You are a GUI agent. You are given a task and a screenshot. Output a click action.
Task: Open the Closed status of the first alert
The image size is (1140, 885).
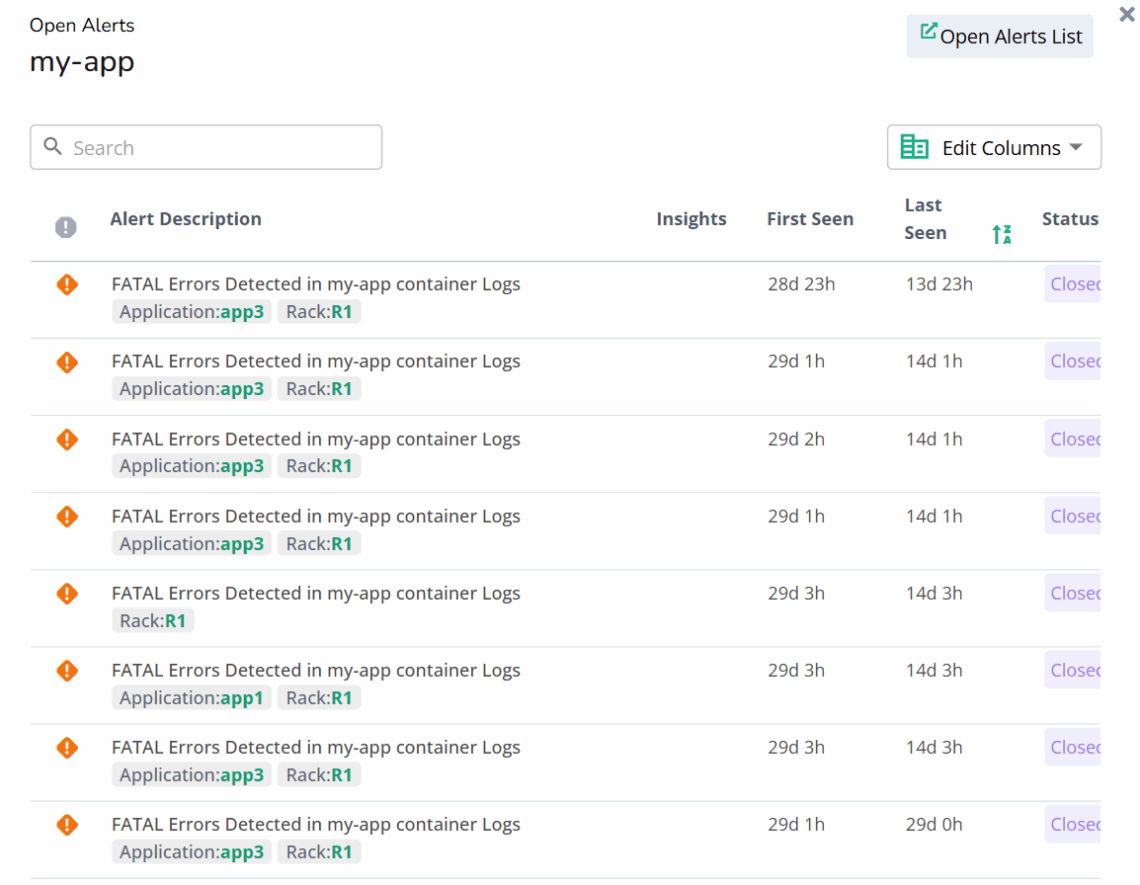point(1074,284)
